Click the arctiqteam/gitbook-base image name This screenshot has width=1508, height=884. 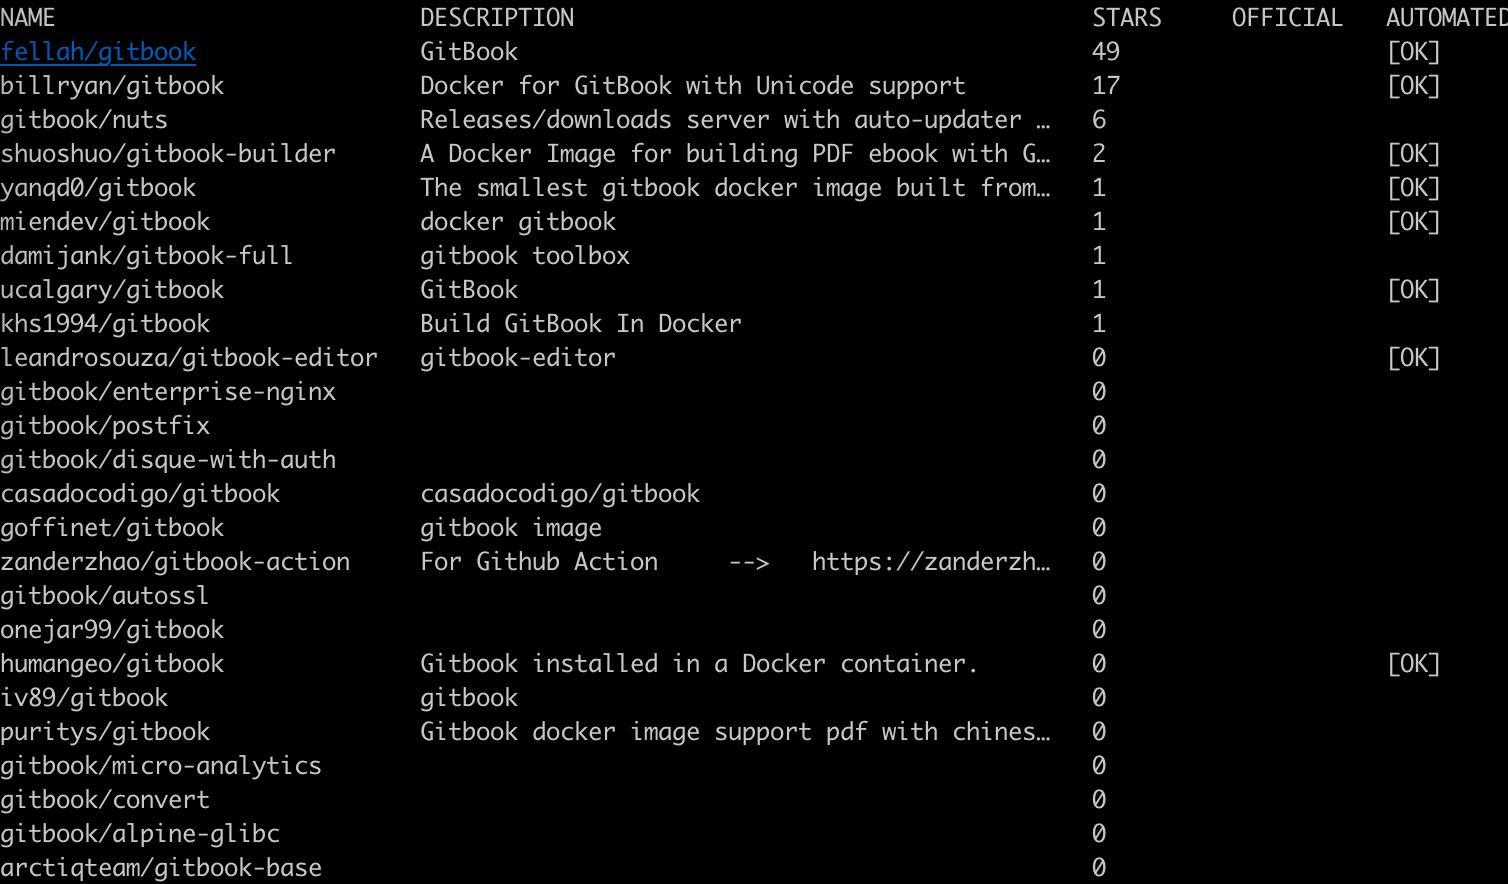(161, 868)
